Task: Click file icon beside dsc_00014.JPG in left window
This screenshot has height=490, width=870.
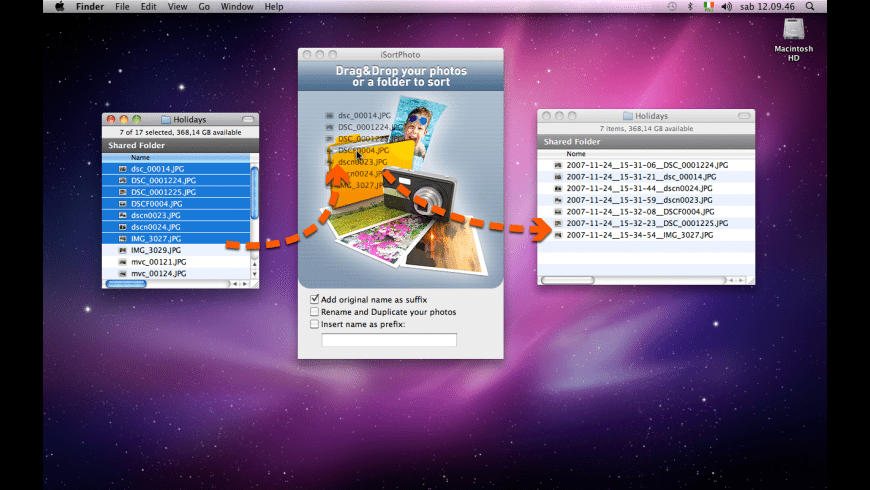Action: (123, 169)
